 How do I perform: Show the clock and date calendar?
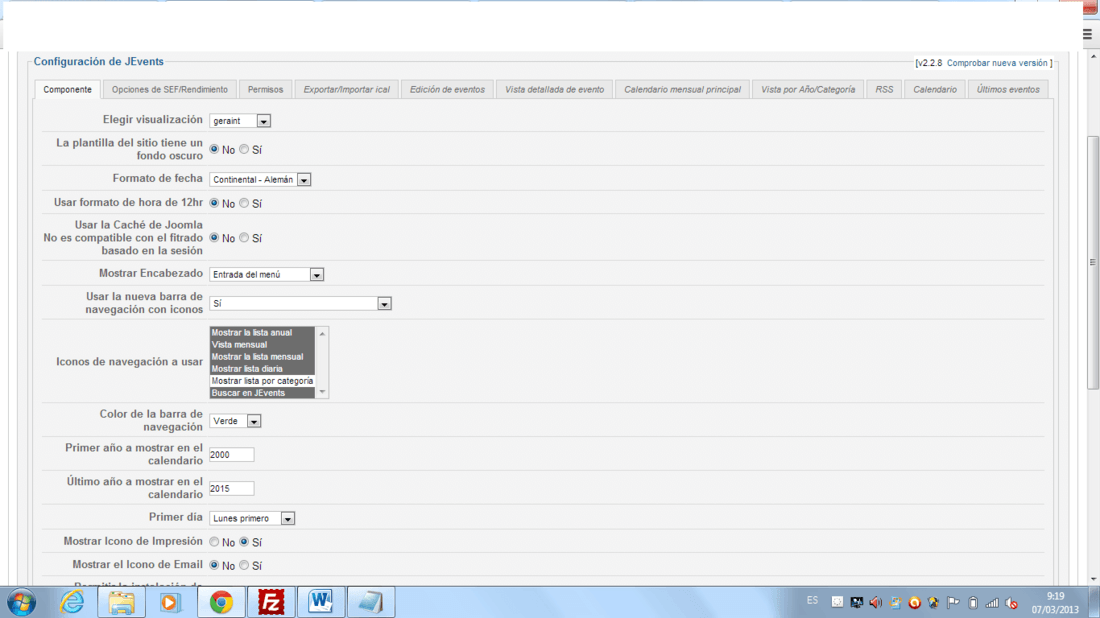point(1055,603)
